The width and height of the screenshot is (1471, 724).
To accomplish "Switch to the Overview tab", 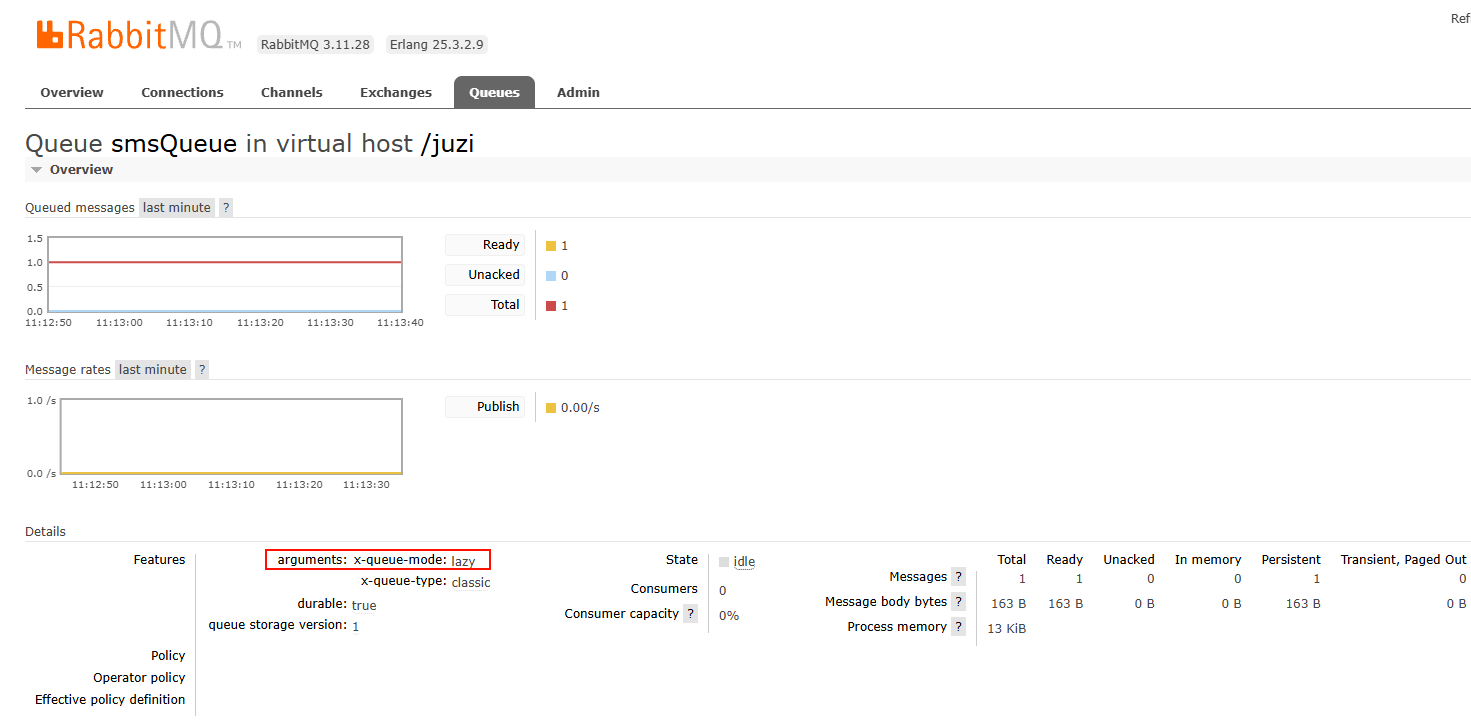I will tap(72, 93).
